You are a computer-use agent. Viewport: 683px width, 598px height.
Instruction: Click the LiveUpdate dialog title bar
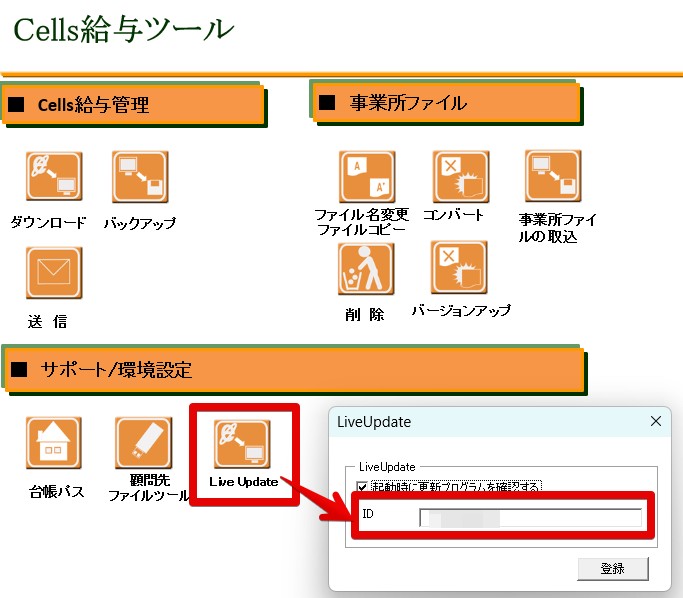tap(480, 422)
